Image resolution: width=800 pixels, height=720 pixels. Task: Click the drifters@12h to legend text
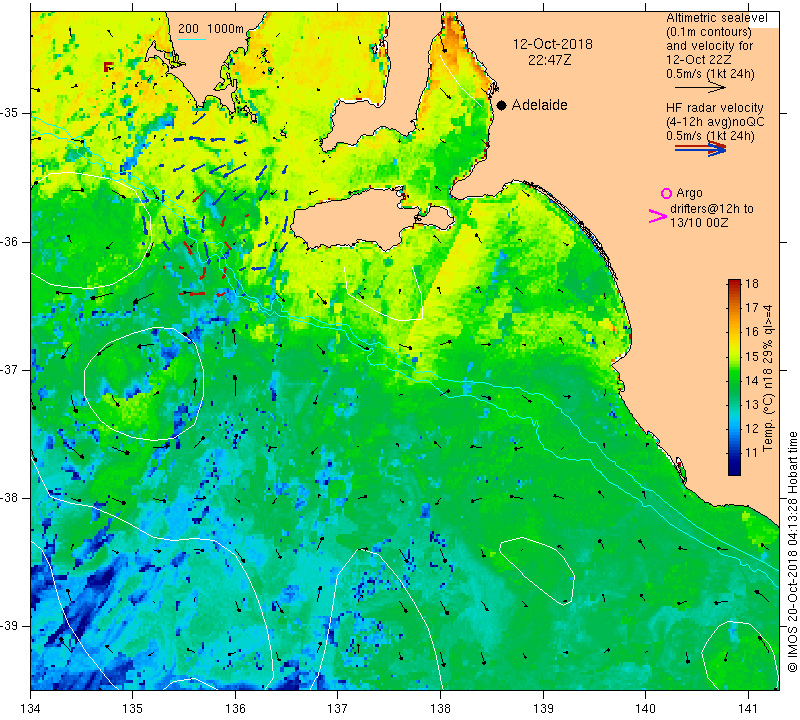pos(711,209)
